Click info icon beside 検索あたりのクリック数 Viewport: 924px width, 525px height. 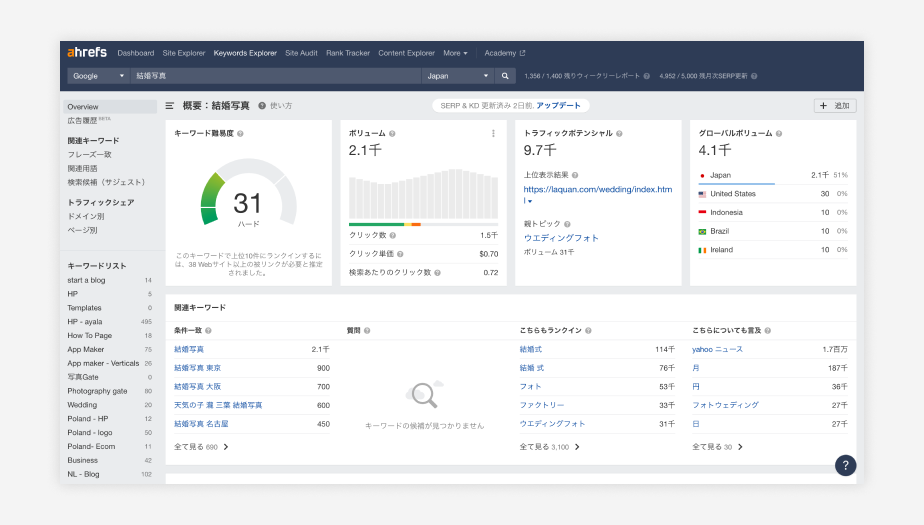437,273
